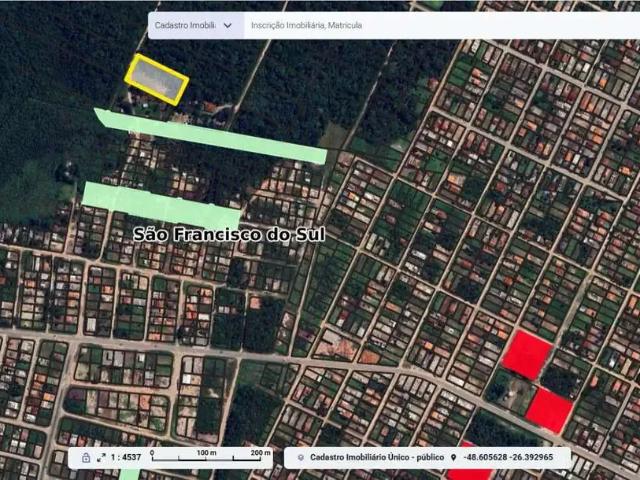Viewport: 640px width, 480px height.
Task: Select the yellow-outlined parcel on the map
Action: click(x=157, y=79)
